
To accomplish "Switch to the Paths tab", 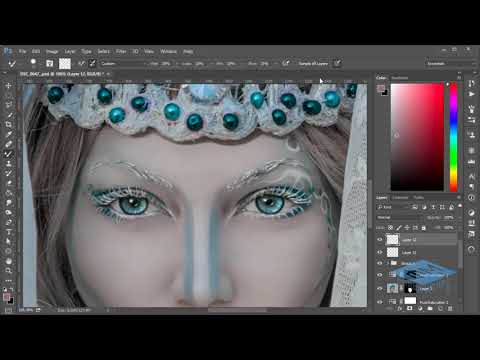I will pos(419,198).
